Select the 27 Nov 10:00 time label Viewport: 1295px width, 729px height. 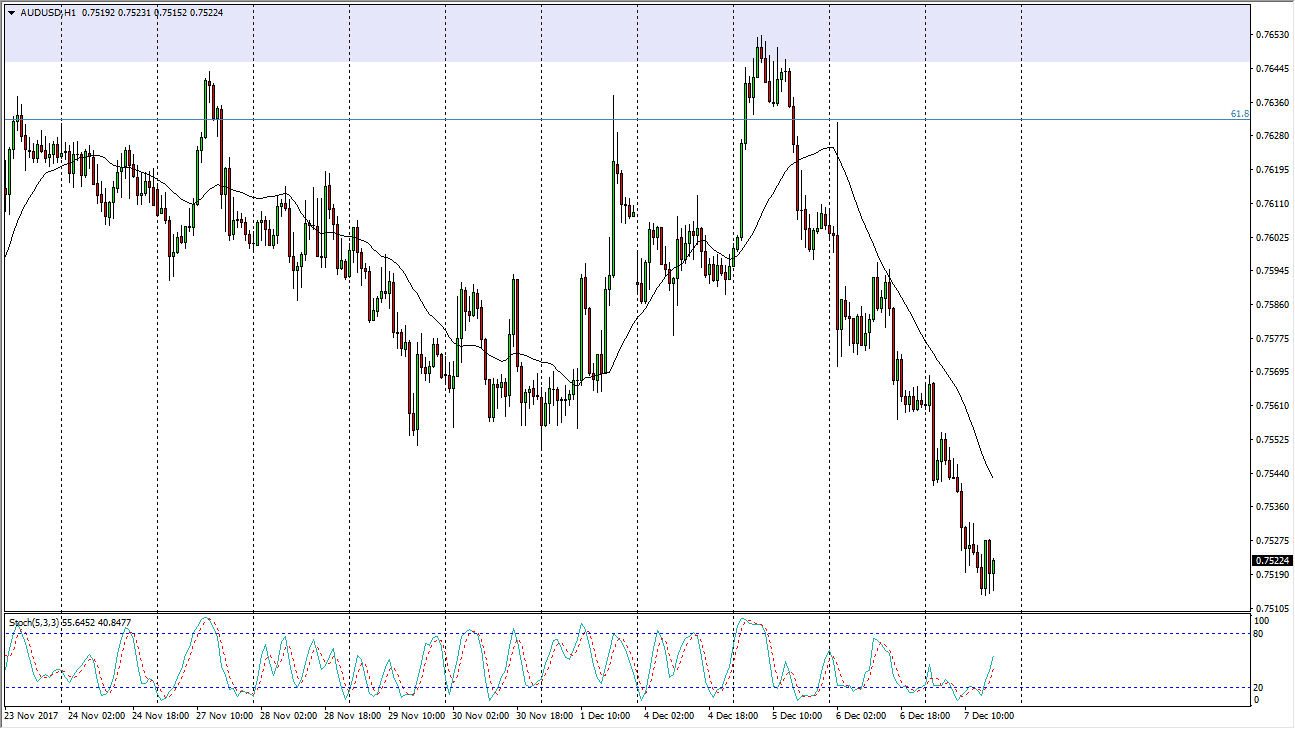[x=222, y=716]
